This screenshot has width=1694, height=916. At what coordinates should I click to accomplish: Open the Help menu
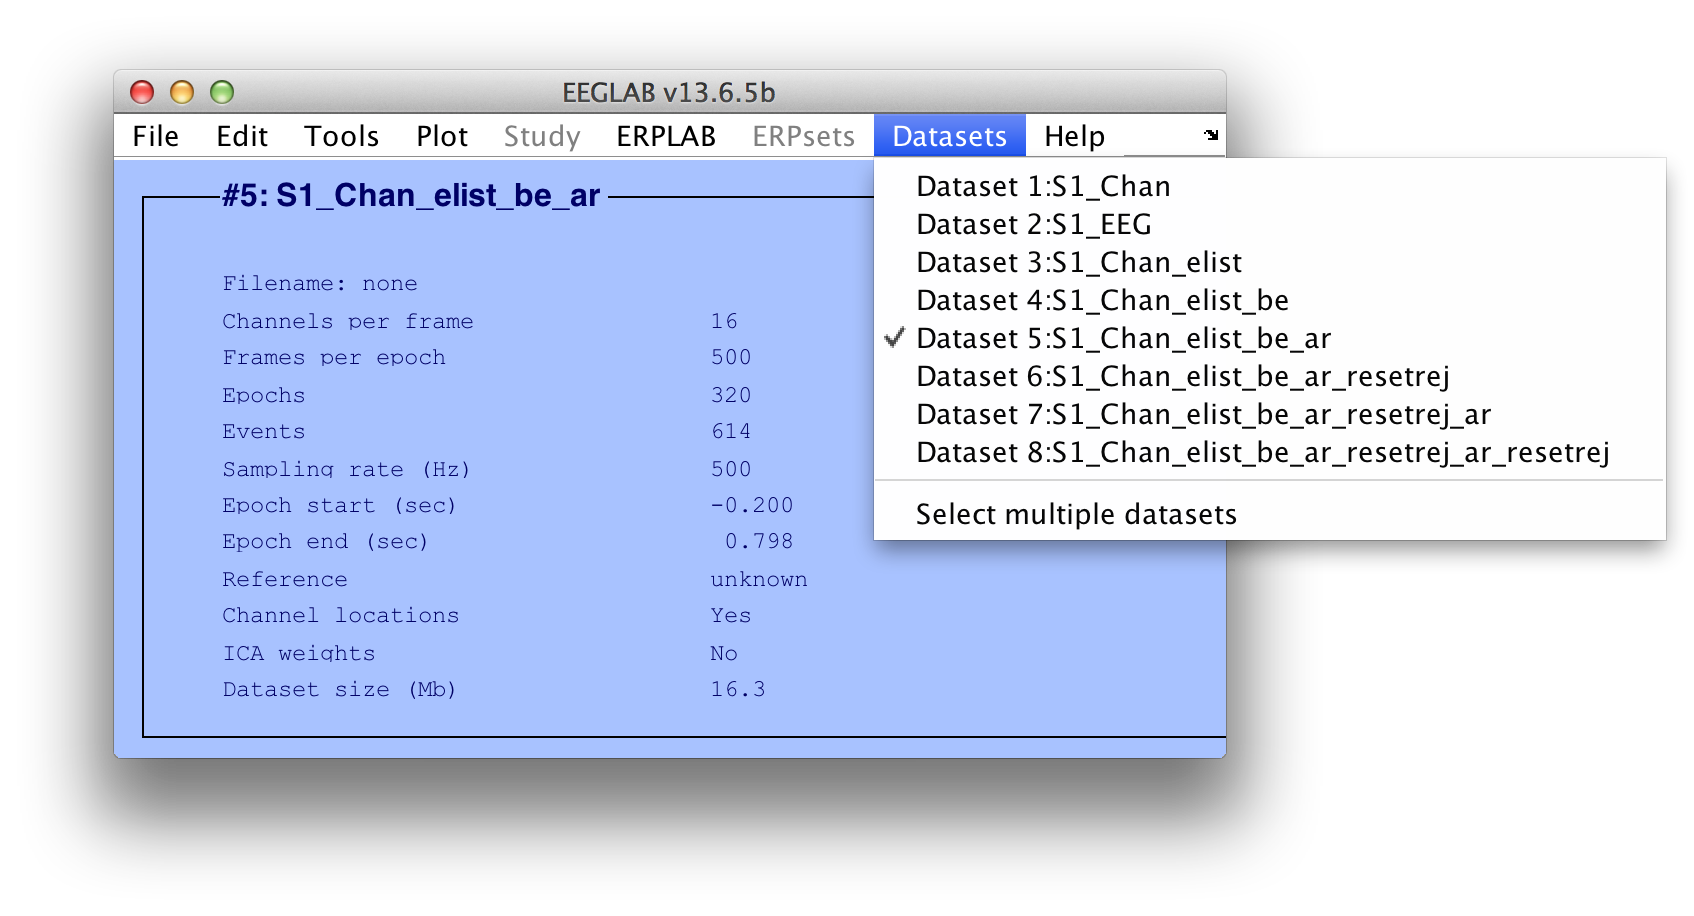1074,136
